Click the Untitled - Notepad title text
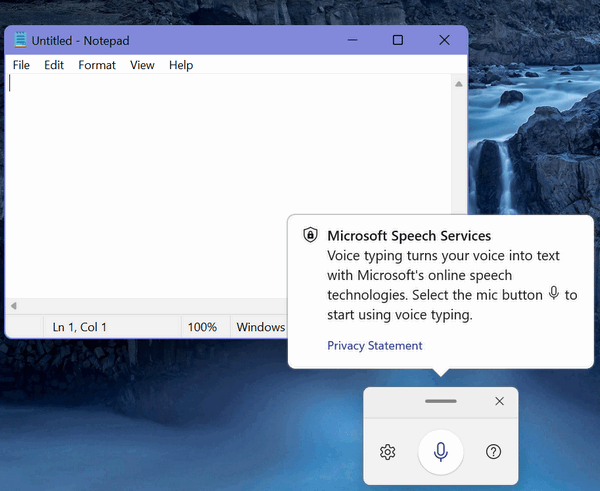600x491 pixels. pos(80,41)
